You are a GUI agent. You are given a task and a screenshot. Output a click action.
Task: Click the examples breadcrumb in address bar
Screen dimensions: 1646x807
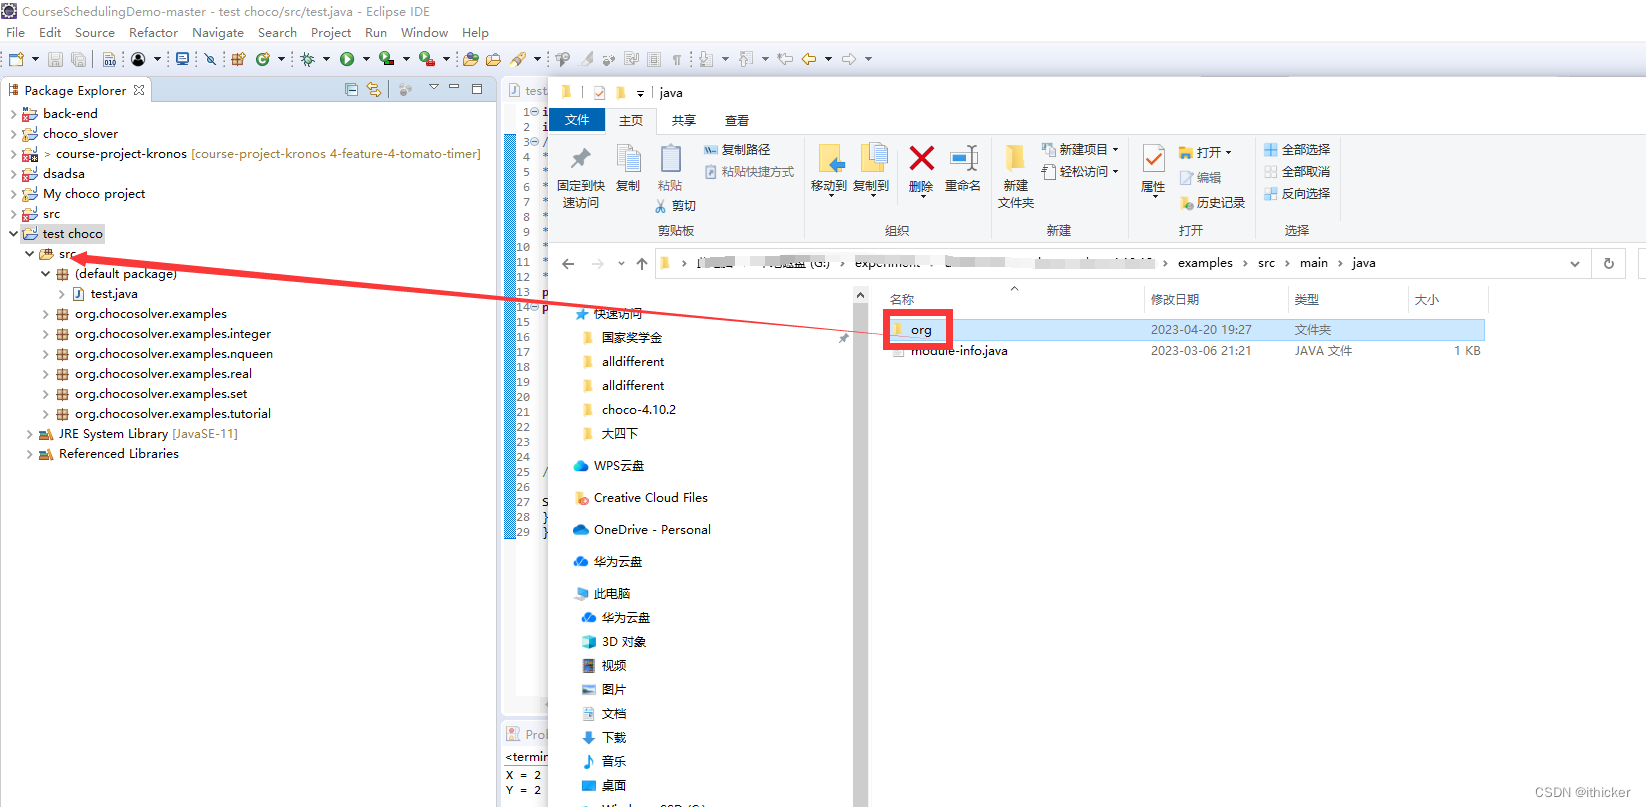[1205, 263]
